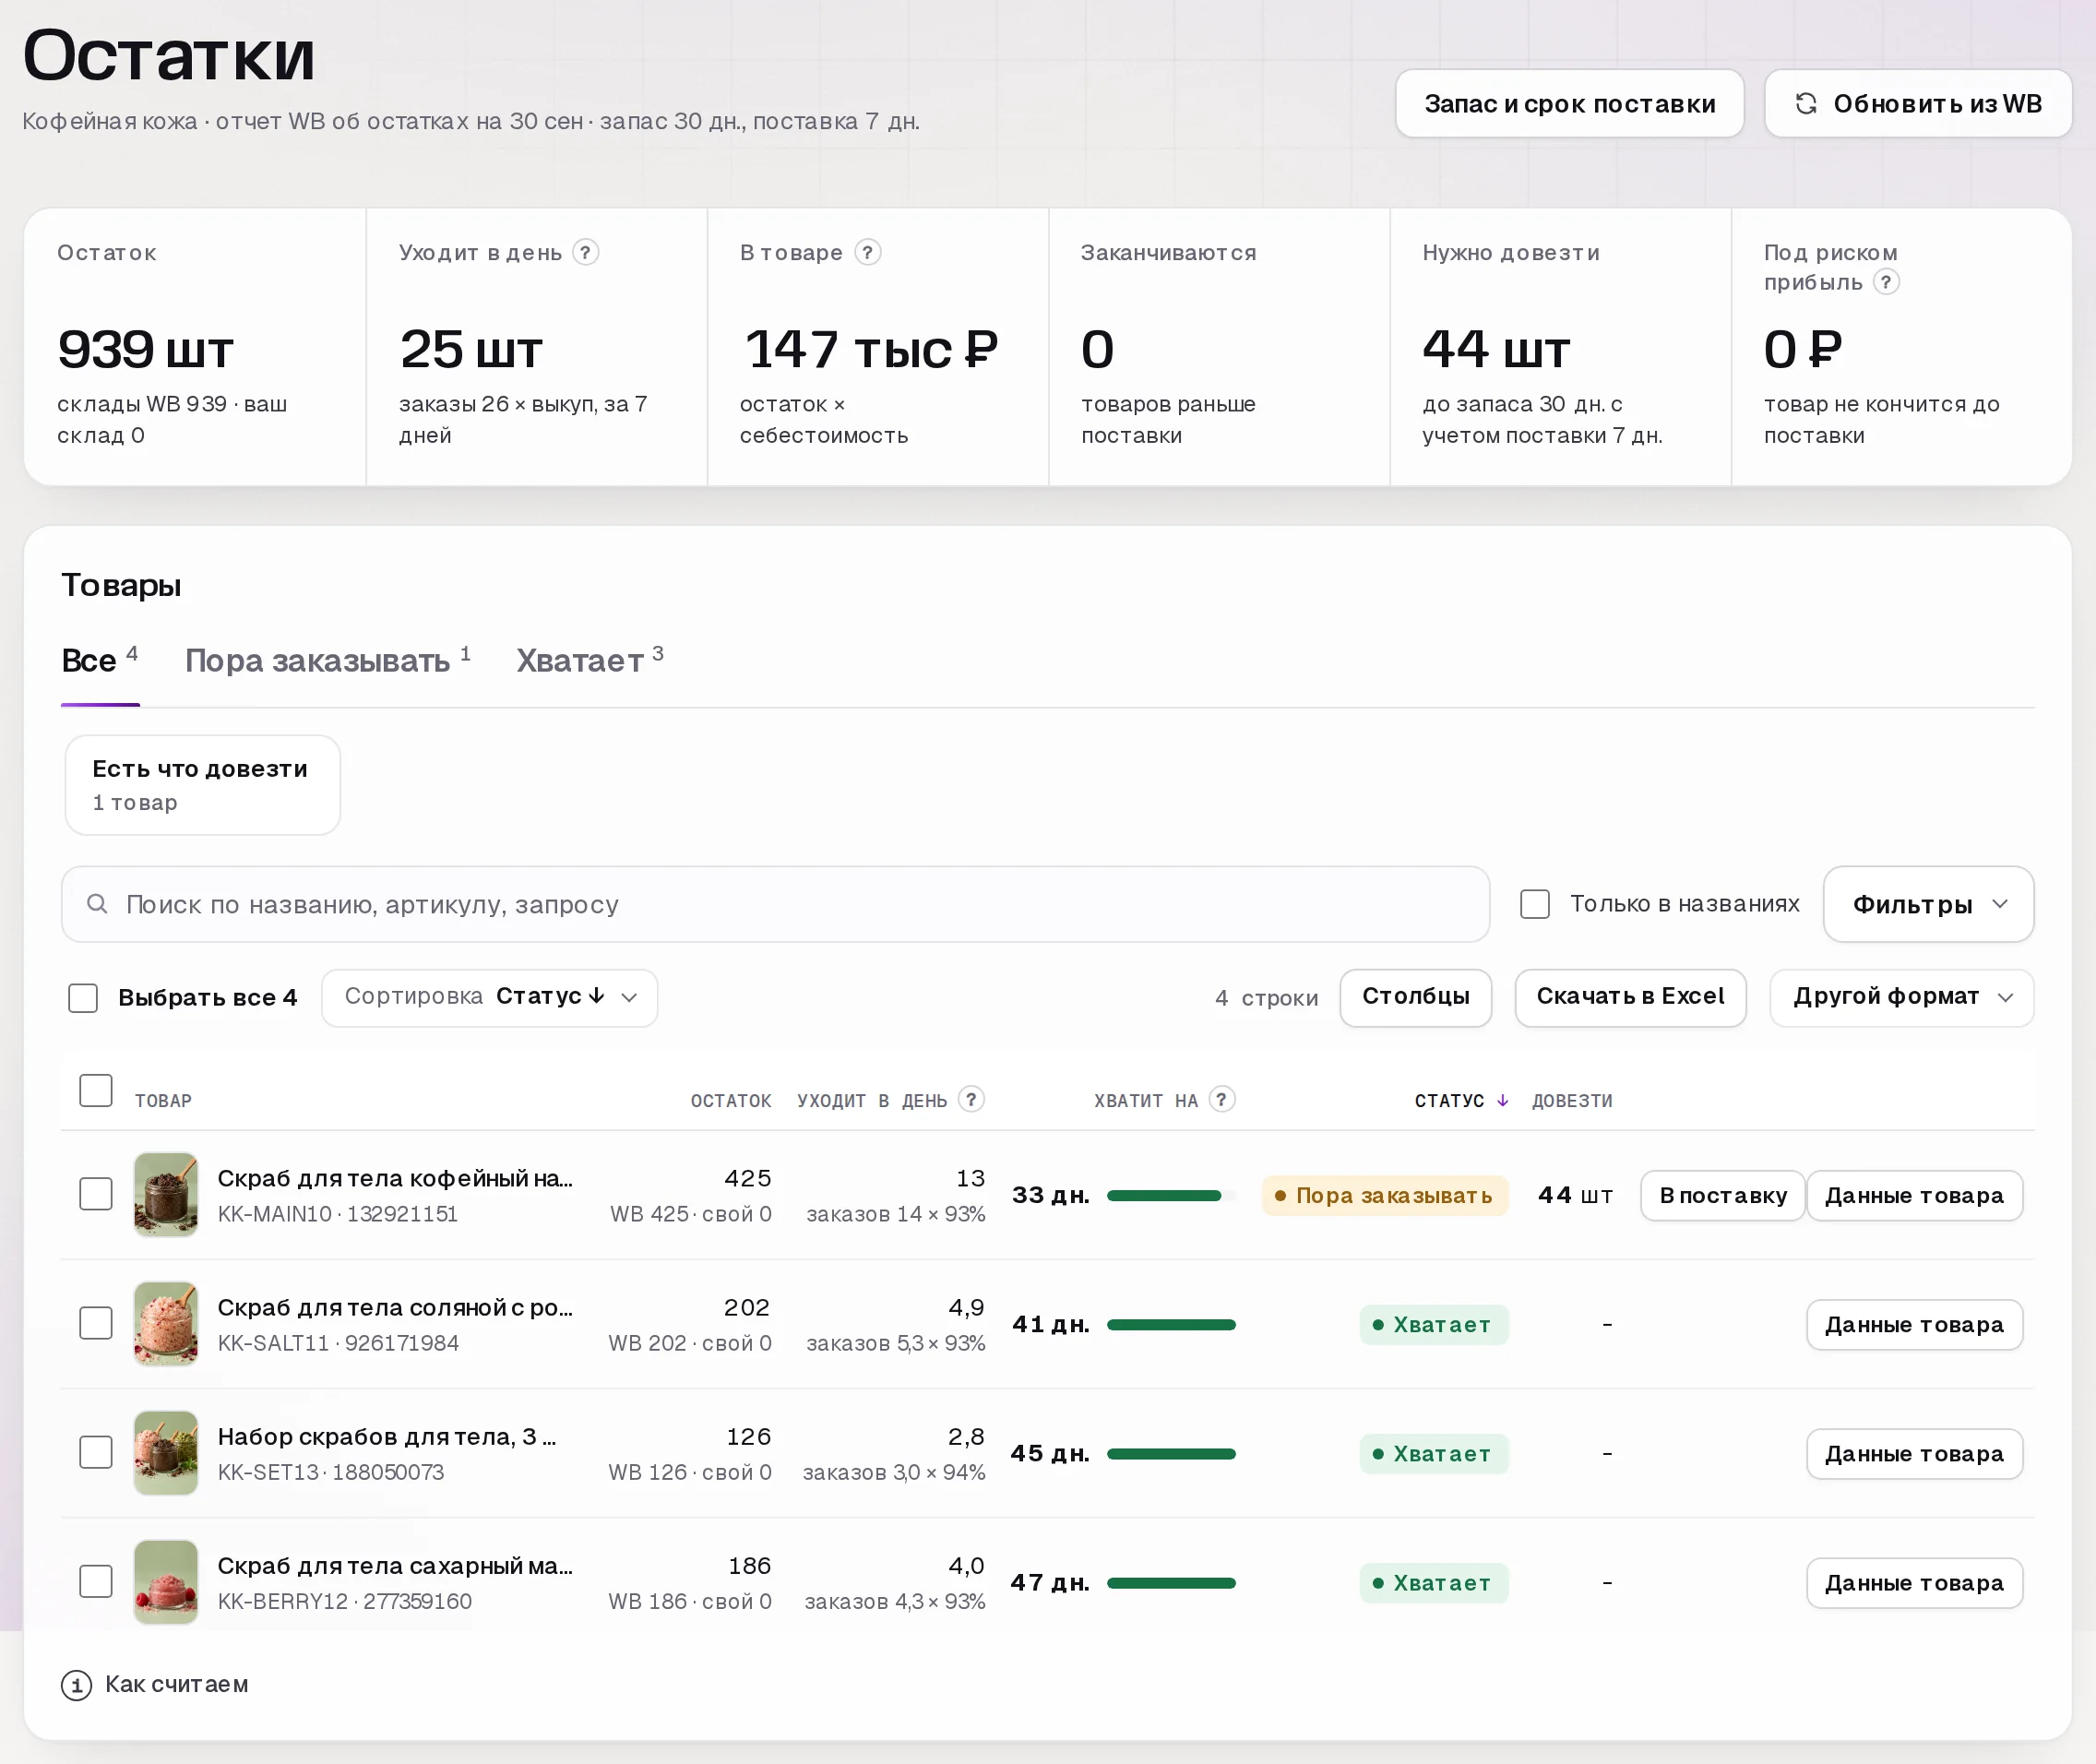2096x1764 pixels.
Task: Select checkbox for KK-SET13 scrub set row
Action: click(x=96, y=1452)
